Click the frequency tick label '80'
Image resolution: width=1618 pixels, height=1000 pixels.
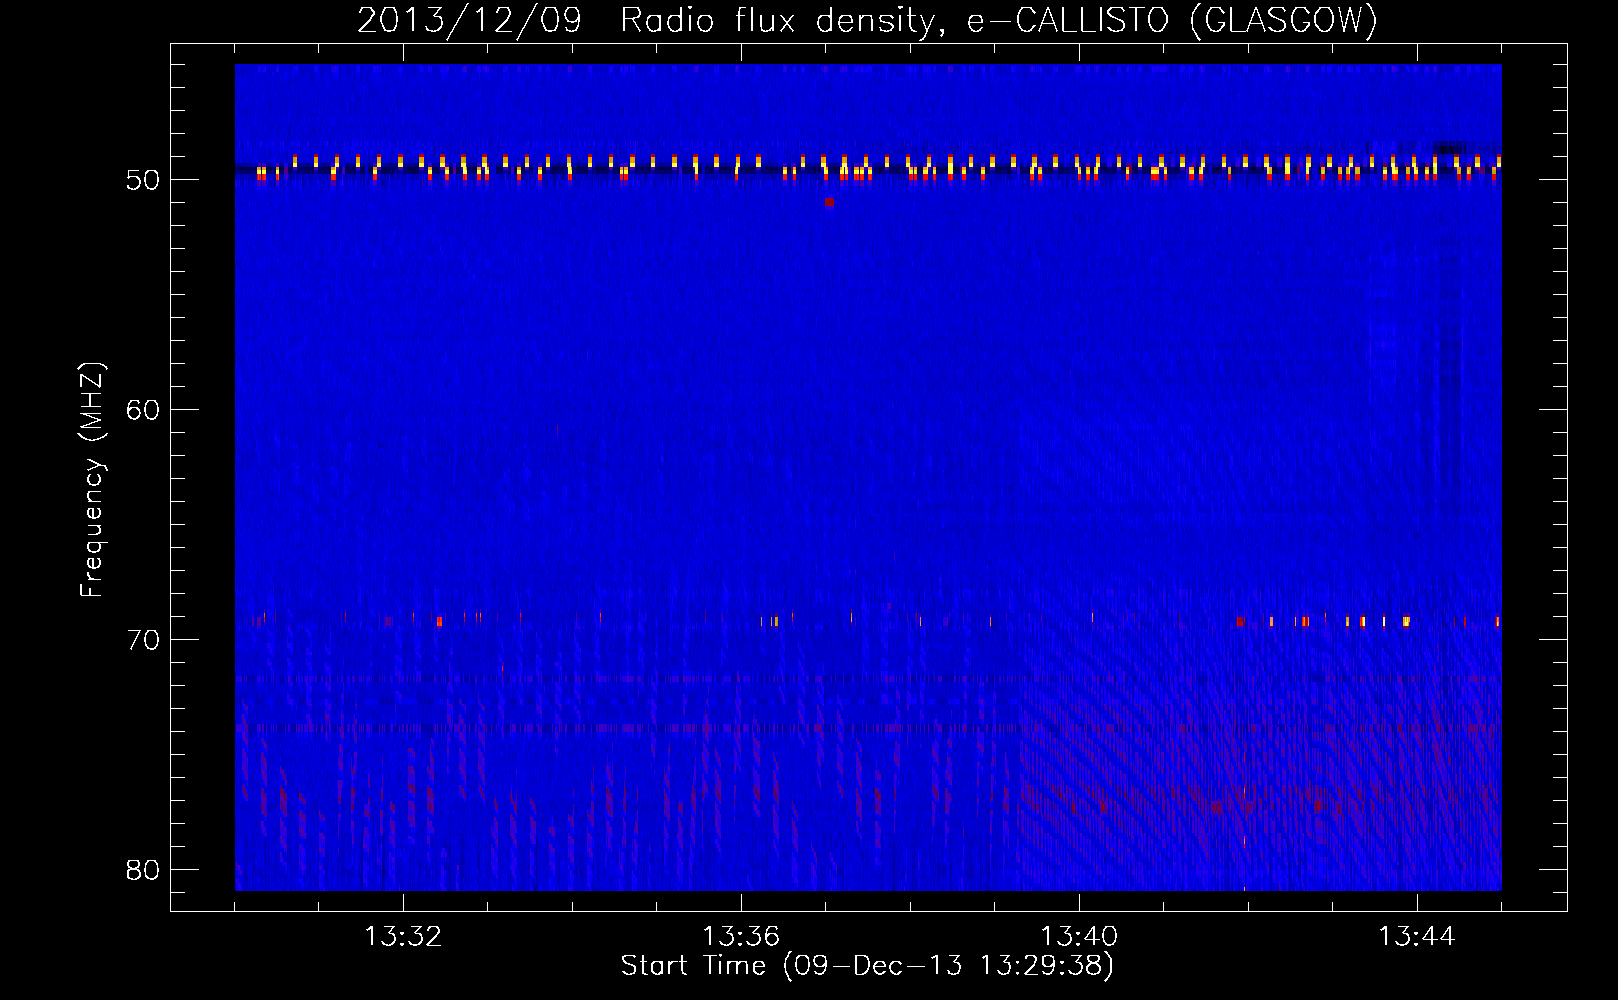tap(144, 870)
